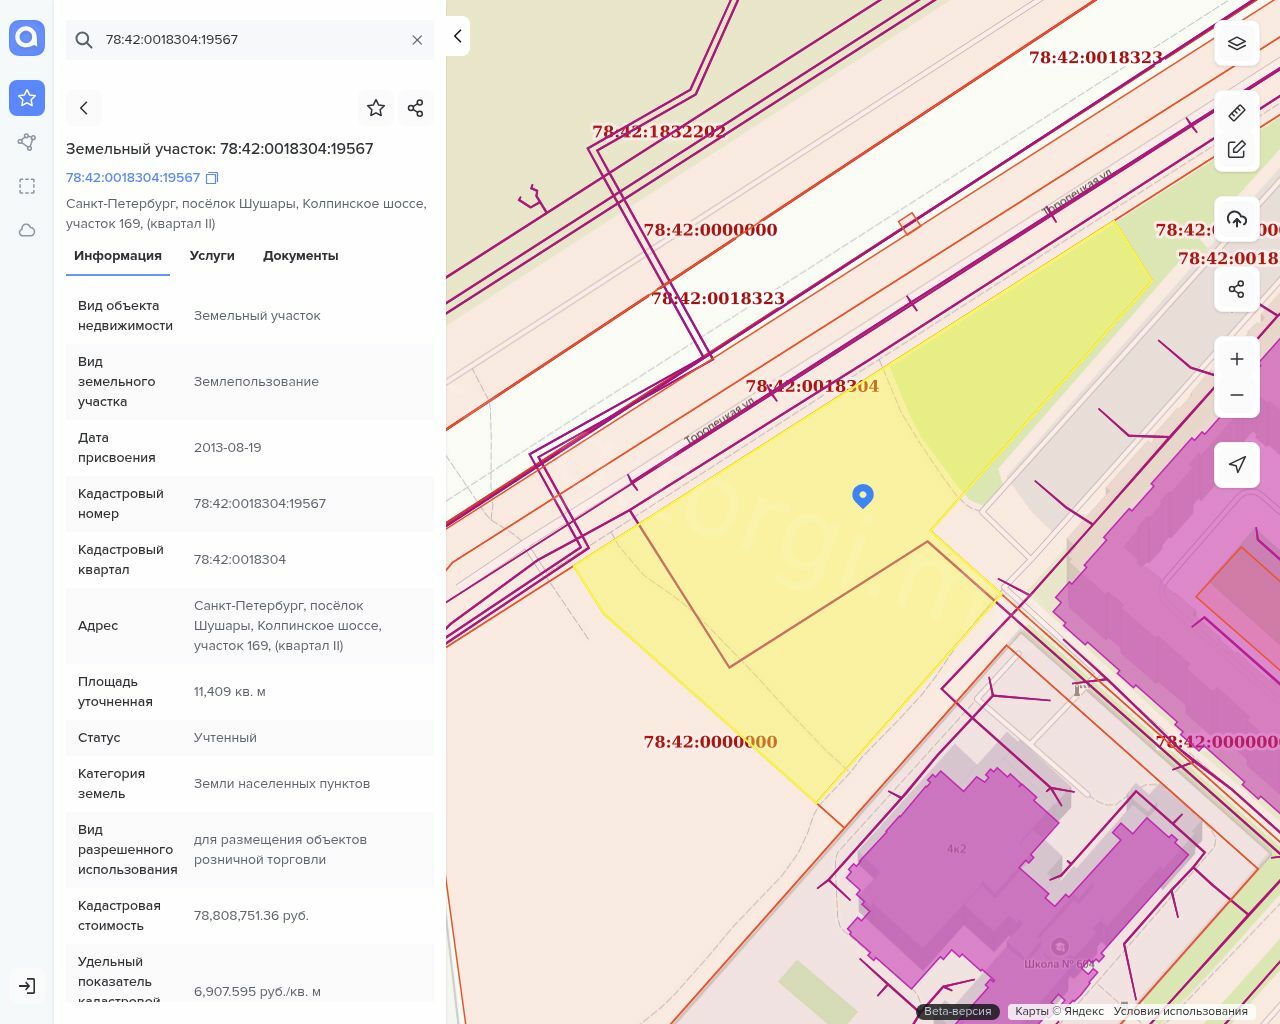Viewport: 1280px width, 1024px height.
Task: Clear the search field
Action: coord(417,40)
